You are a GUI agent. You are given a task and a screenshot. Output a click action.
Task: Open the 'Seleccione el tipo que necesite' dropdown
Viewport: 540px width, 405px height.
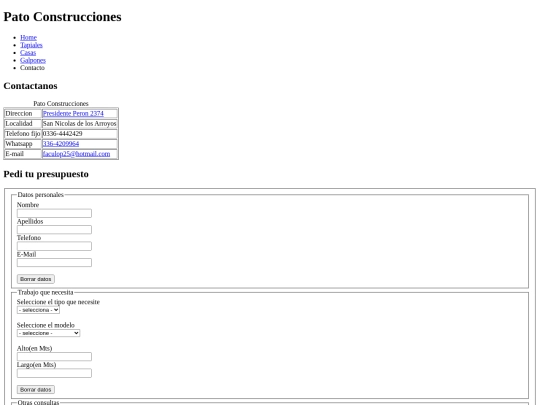coord(38,310)
